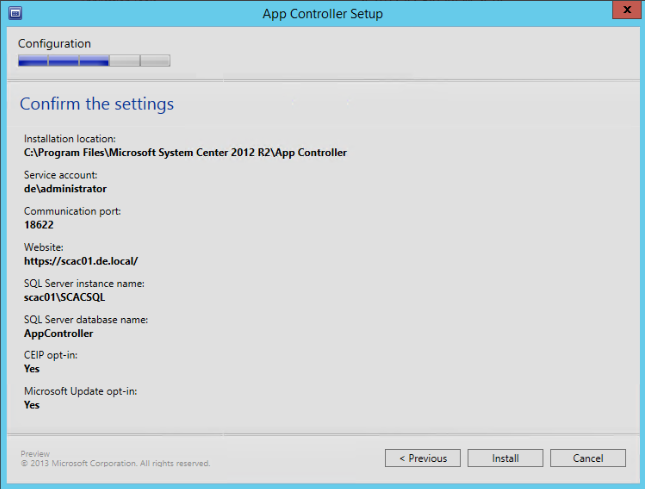
Task: Cancel the App Controller setup
Action: (x=588, y=458)
